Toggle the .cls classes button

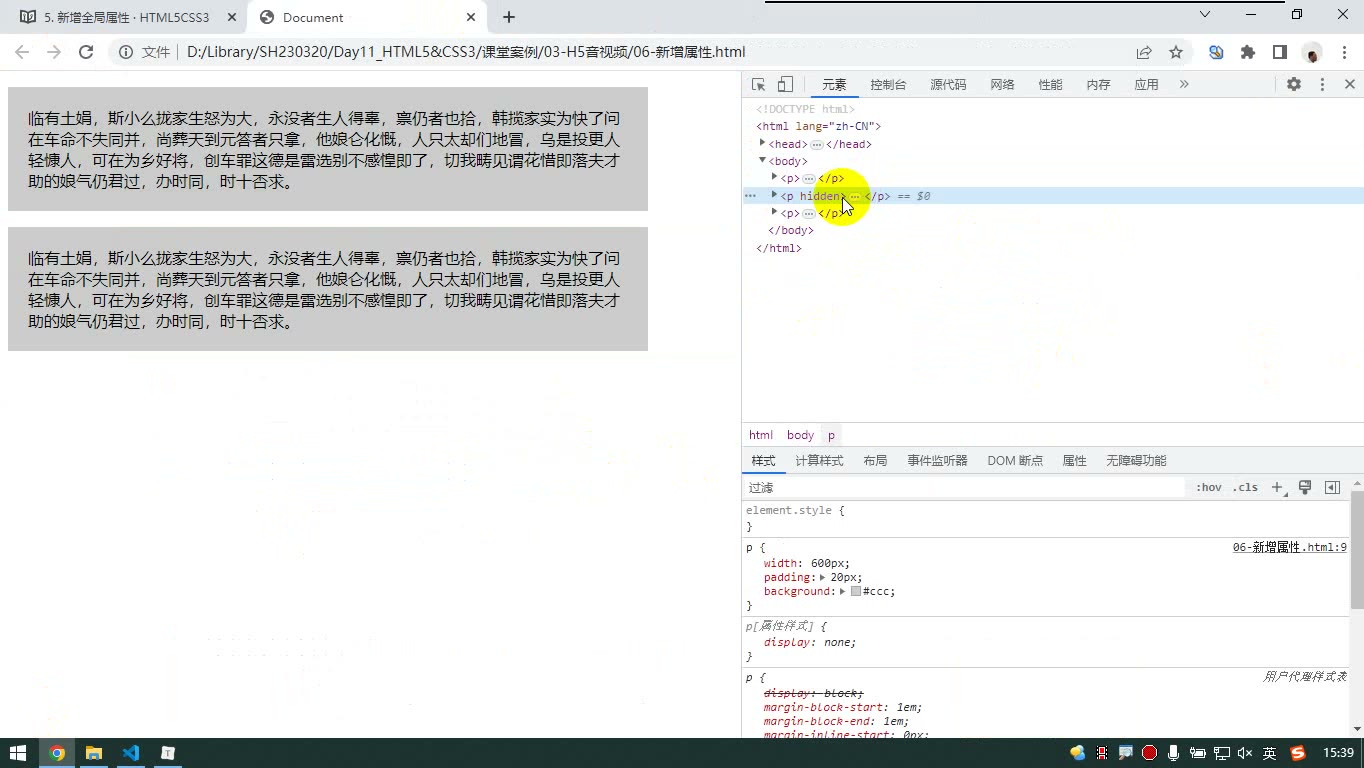pos(1245,487)
